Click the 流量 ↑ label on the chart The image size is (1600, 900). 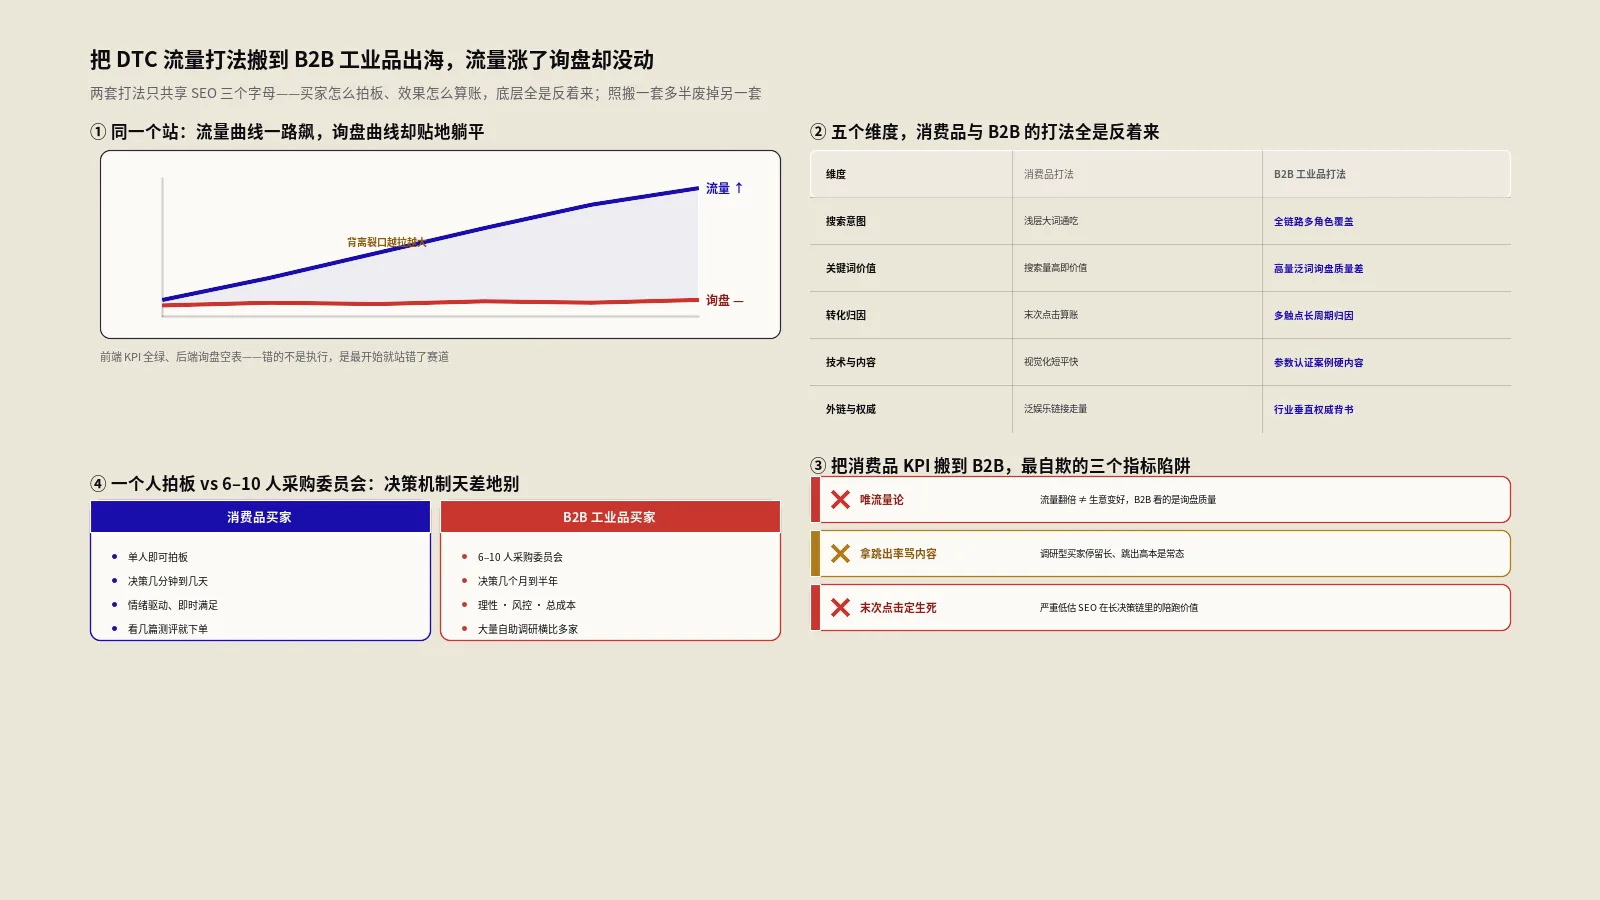coord(724,188)
